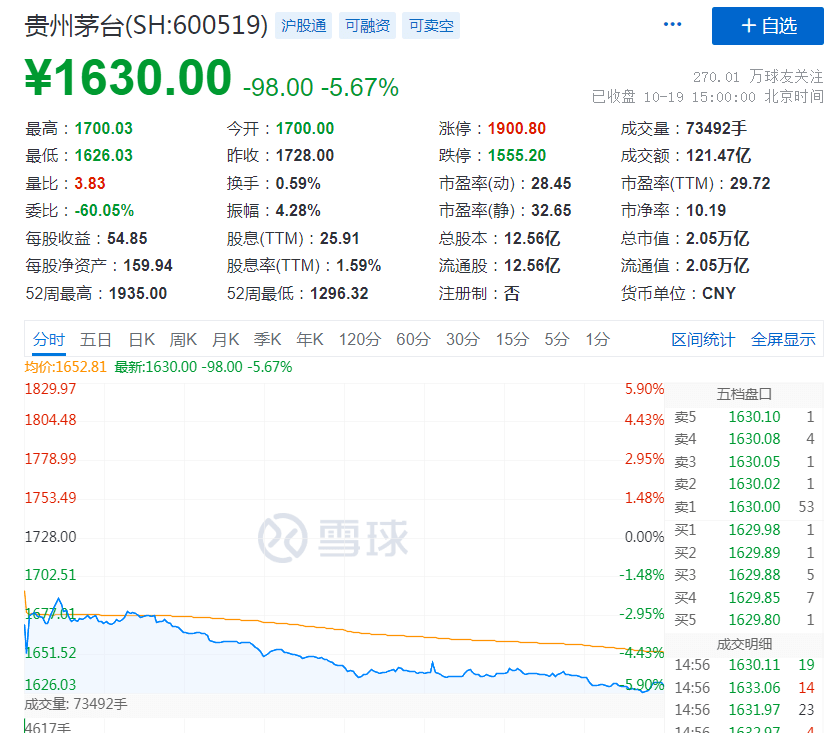The width and height of the screenshot is (836, 733).
Task: Select the 五日 chart tab
Action: pyautogui.click(x=96, y=340)
